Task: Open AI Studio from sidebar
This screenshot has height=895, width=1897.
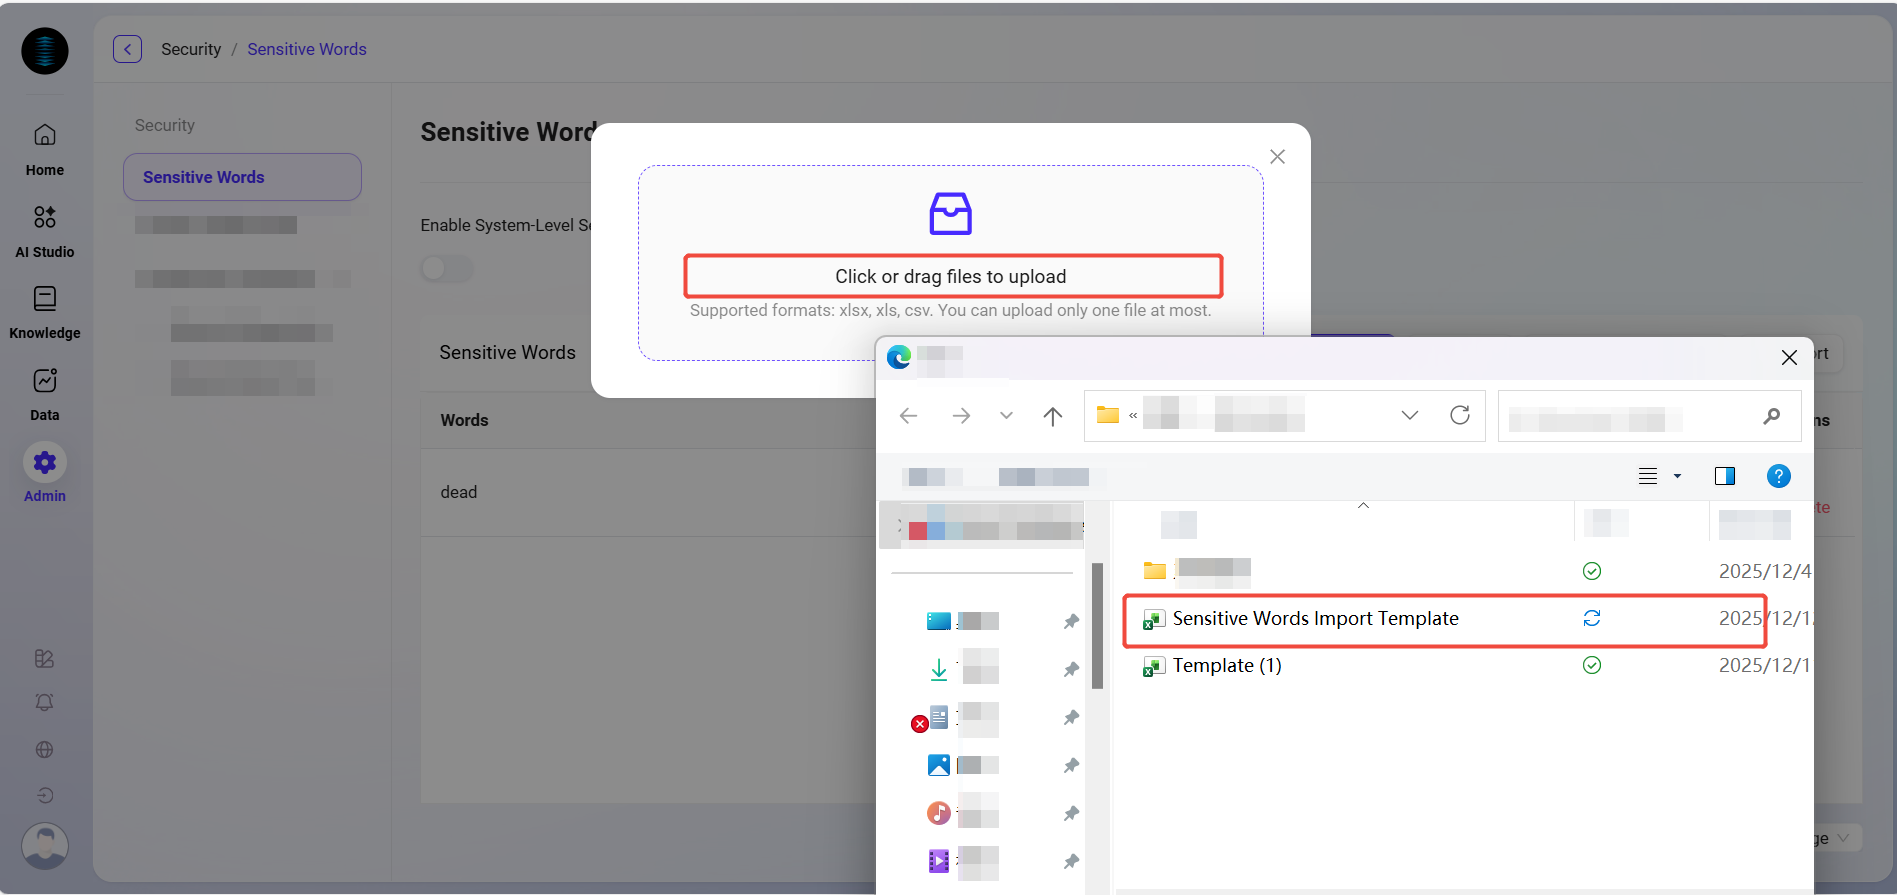Action: coord(45,230)
